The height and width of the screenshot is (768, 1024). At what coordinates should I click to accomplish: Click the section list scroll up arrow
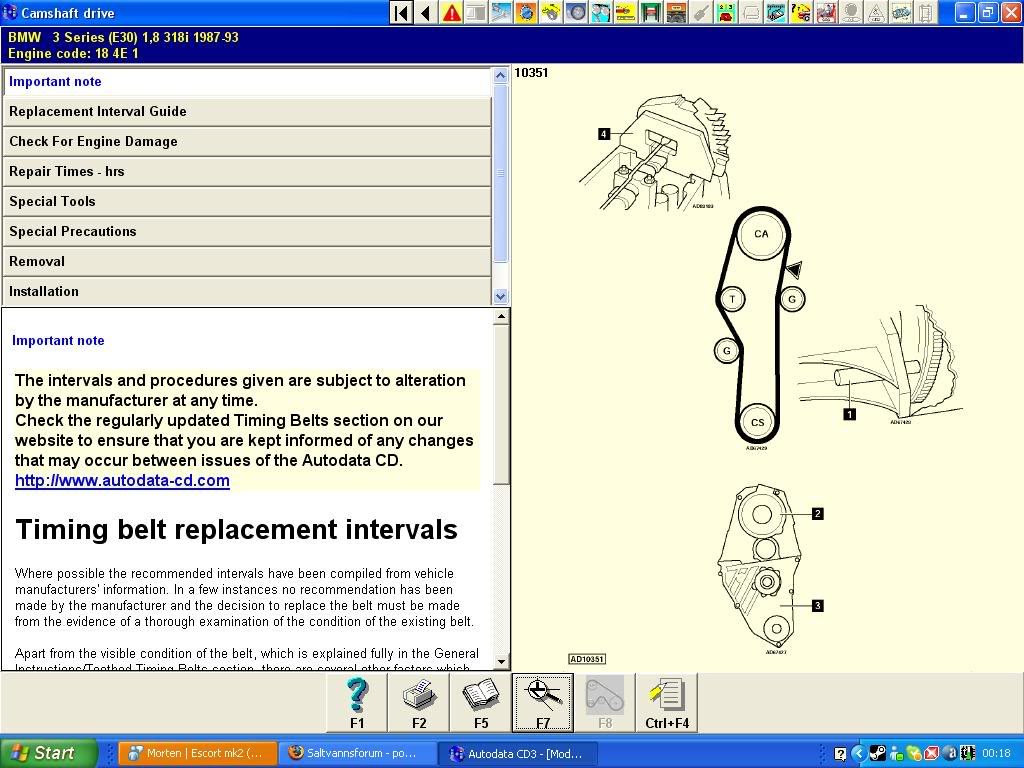(x=500, y=75)
